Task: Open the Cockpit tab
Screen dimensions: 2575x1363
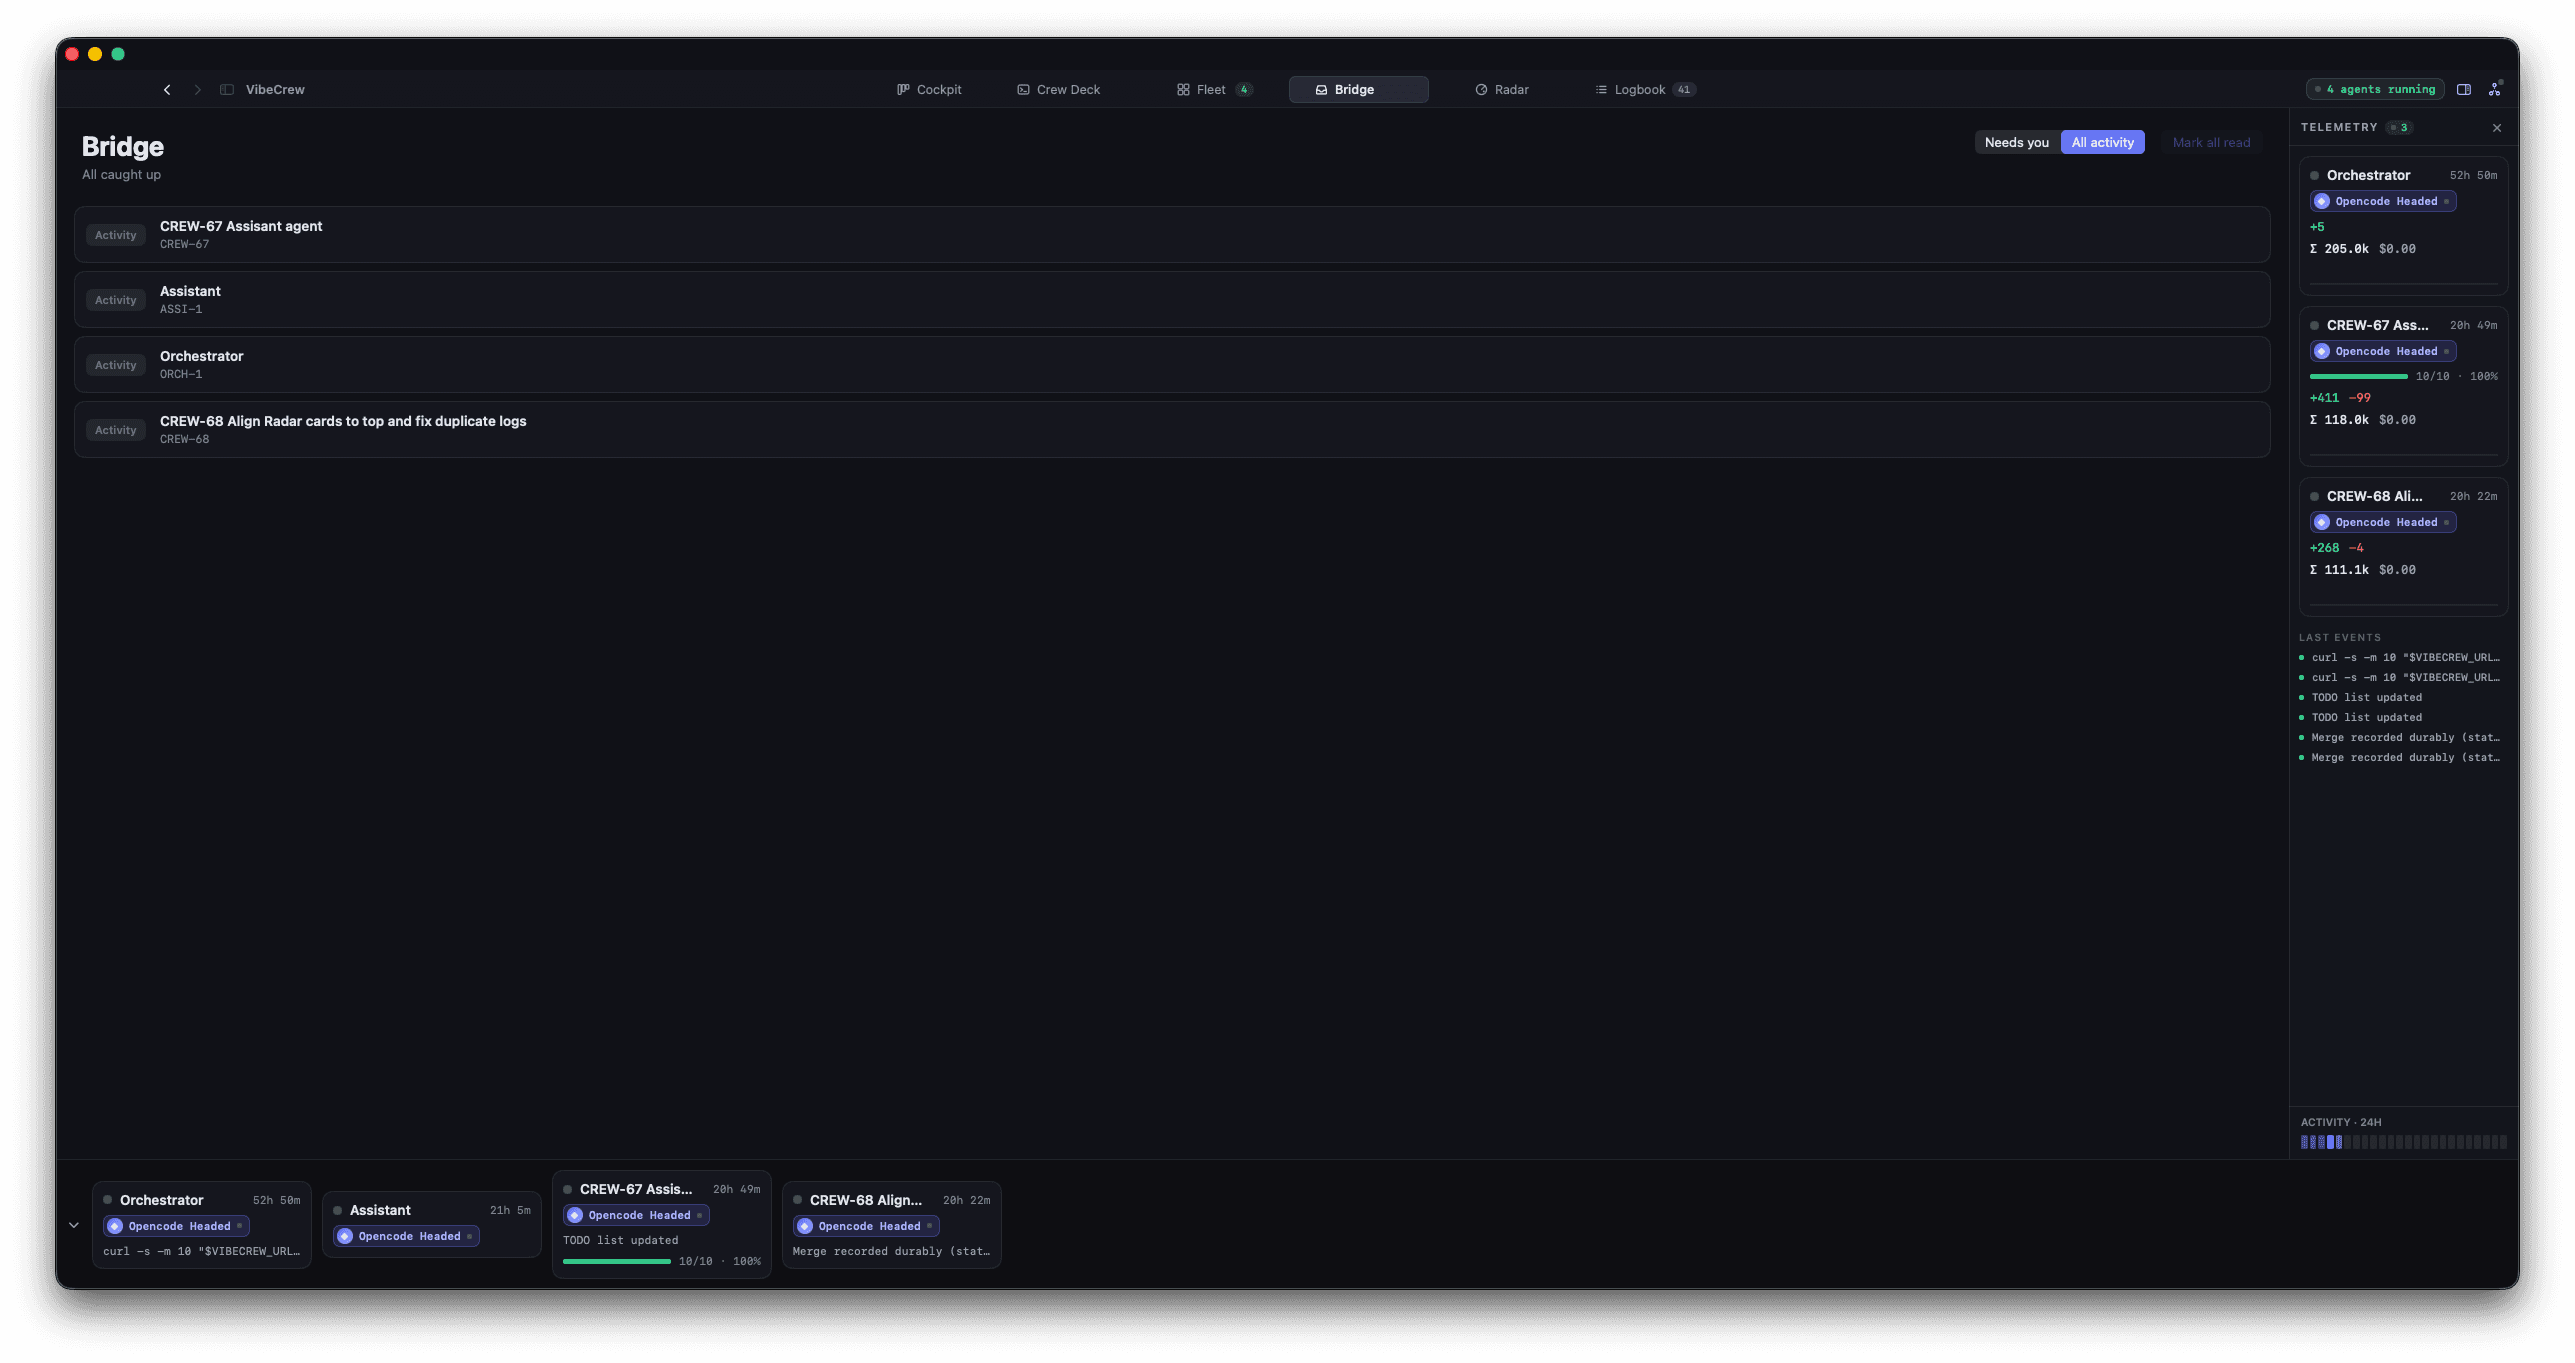Action: pyautogui.click(x=929, y=90)
